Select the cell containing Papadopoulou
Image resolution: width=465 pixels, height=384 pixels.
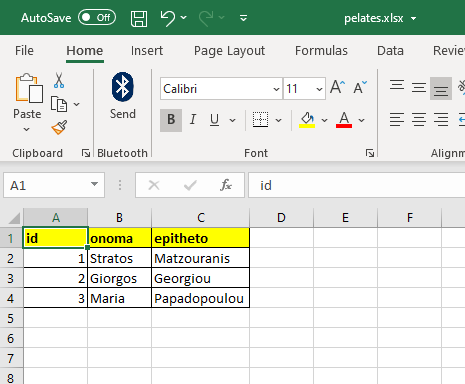200,298
